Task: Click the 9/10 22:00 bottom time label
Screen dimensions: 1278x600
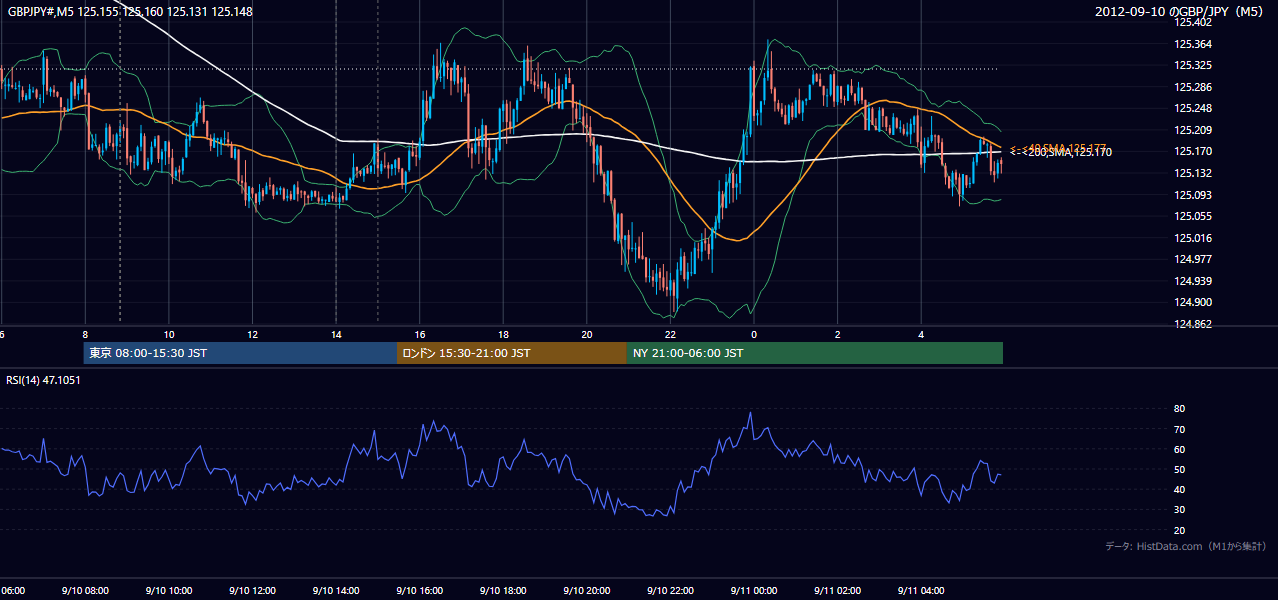Action: coord(670,591)
